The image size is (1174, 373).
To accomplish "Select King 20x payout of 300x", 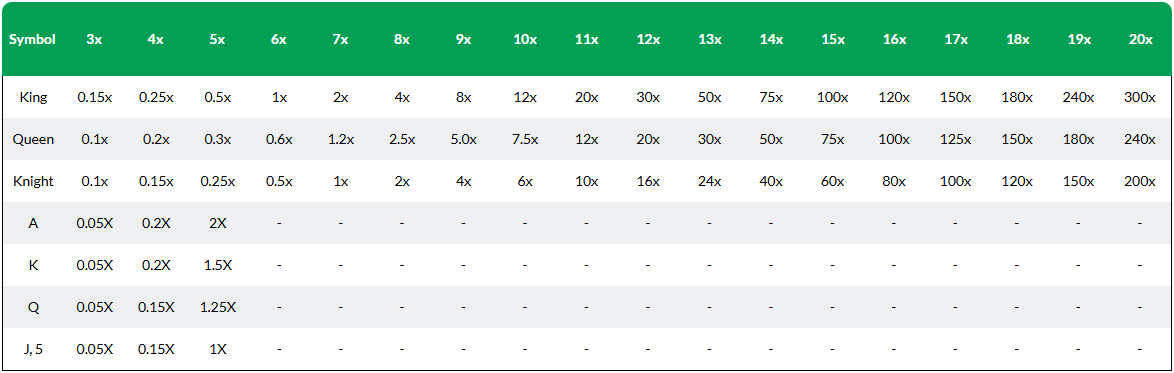I will [1140, 97].
